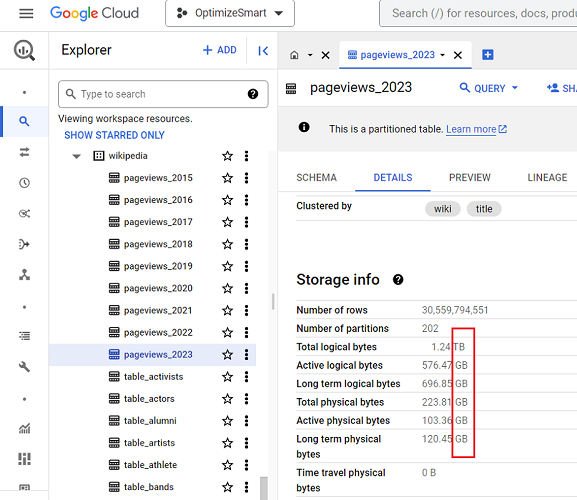Open the list-style sidebar icon below the dot
Screen dimensions: 577x500
[x=24, y=336]
